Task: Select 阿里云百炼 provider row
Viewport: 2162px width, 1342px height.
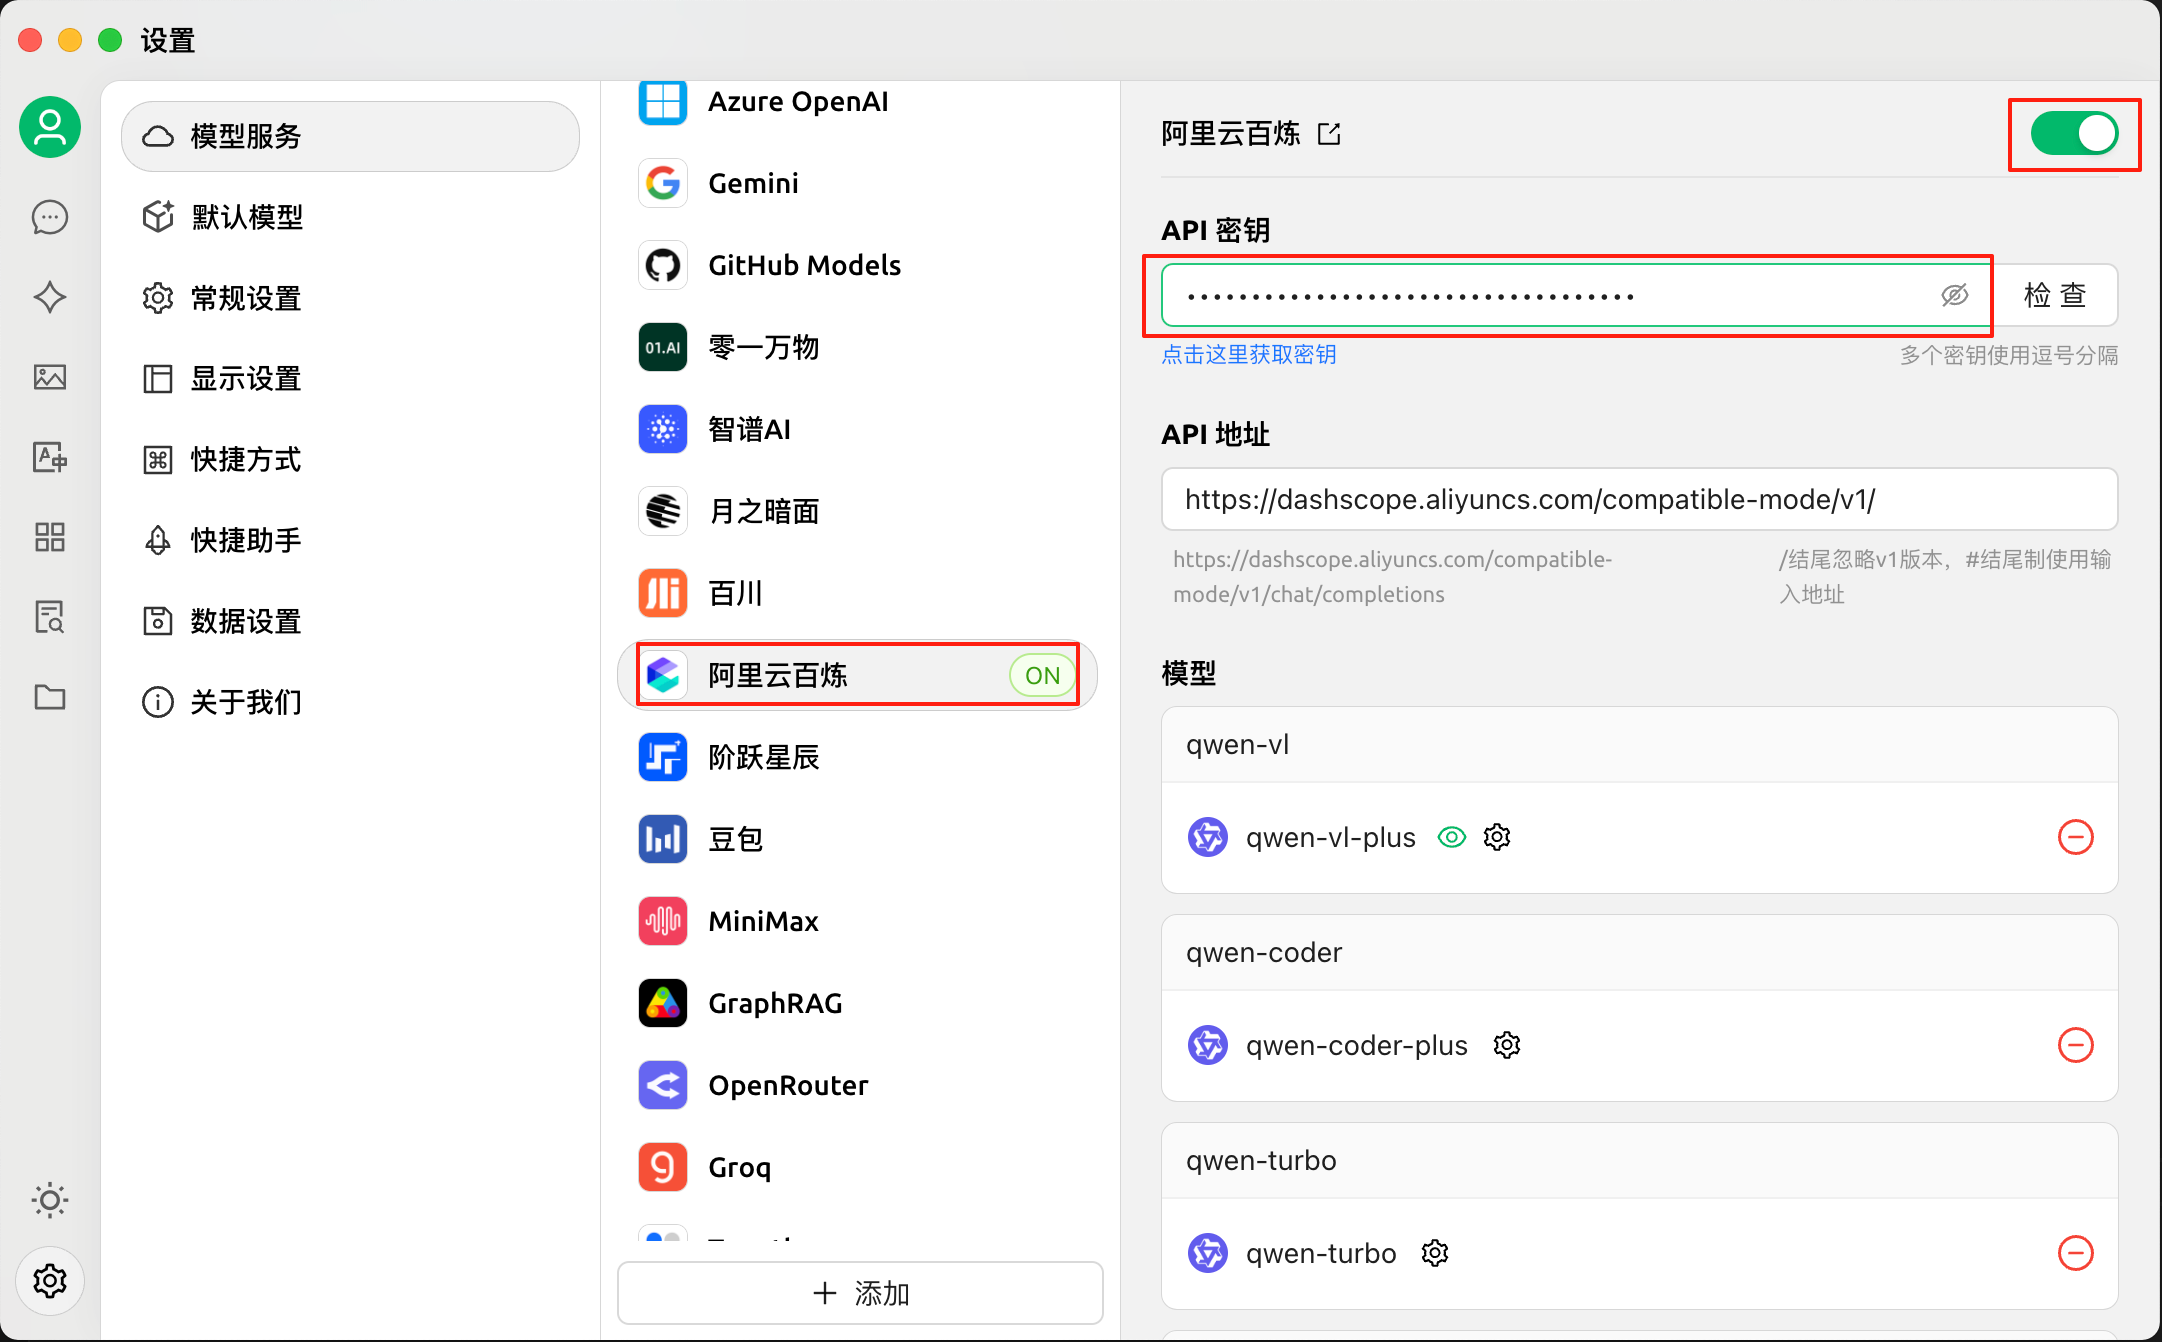Action: tap(858, 675)
